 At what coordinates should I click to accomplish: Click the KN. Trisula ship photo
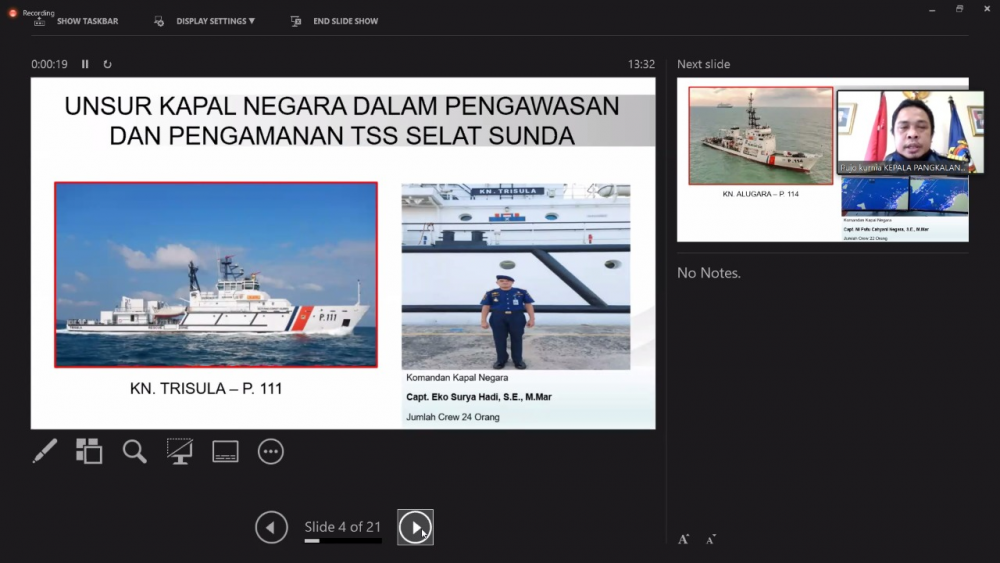click(x=216, y=275)
